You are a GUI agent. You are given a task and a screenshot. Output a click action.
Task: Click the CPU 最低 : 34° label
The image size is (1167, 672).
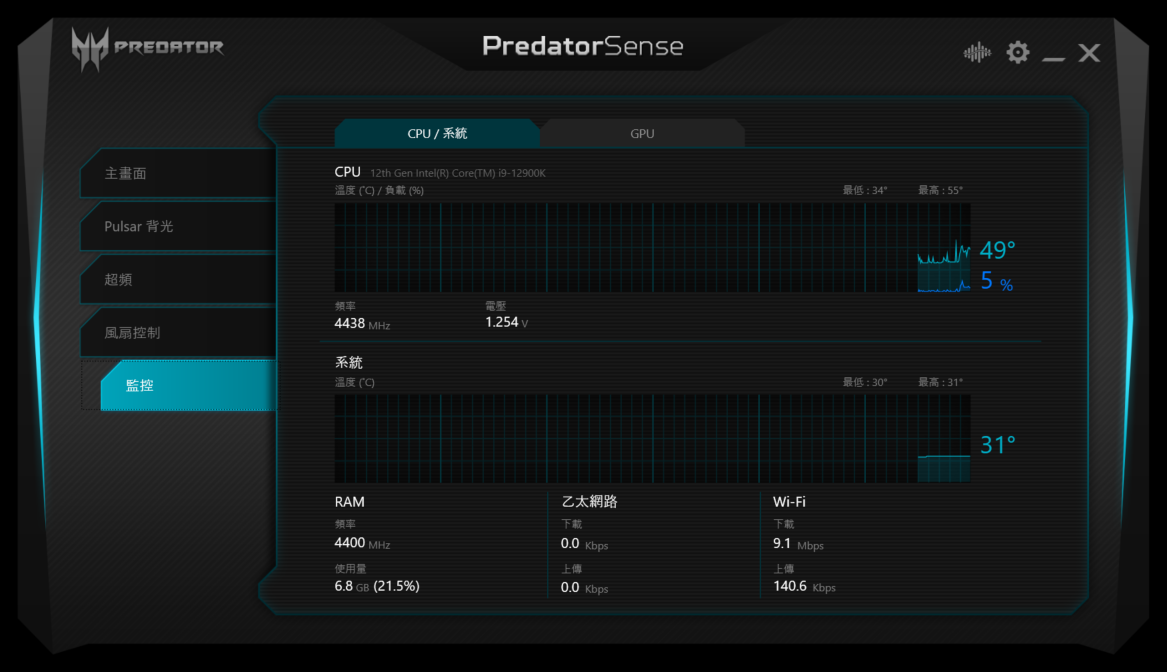tap(865, 191)
